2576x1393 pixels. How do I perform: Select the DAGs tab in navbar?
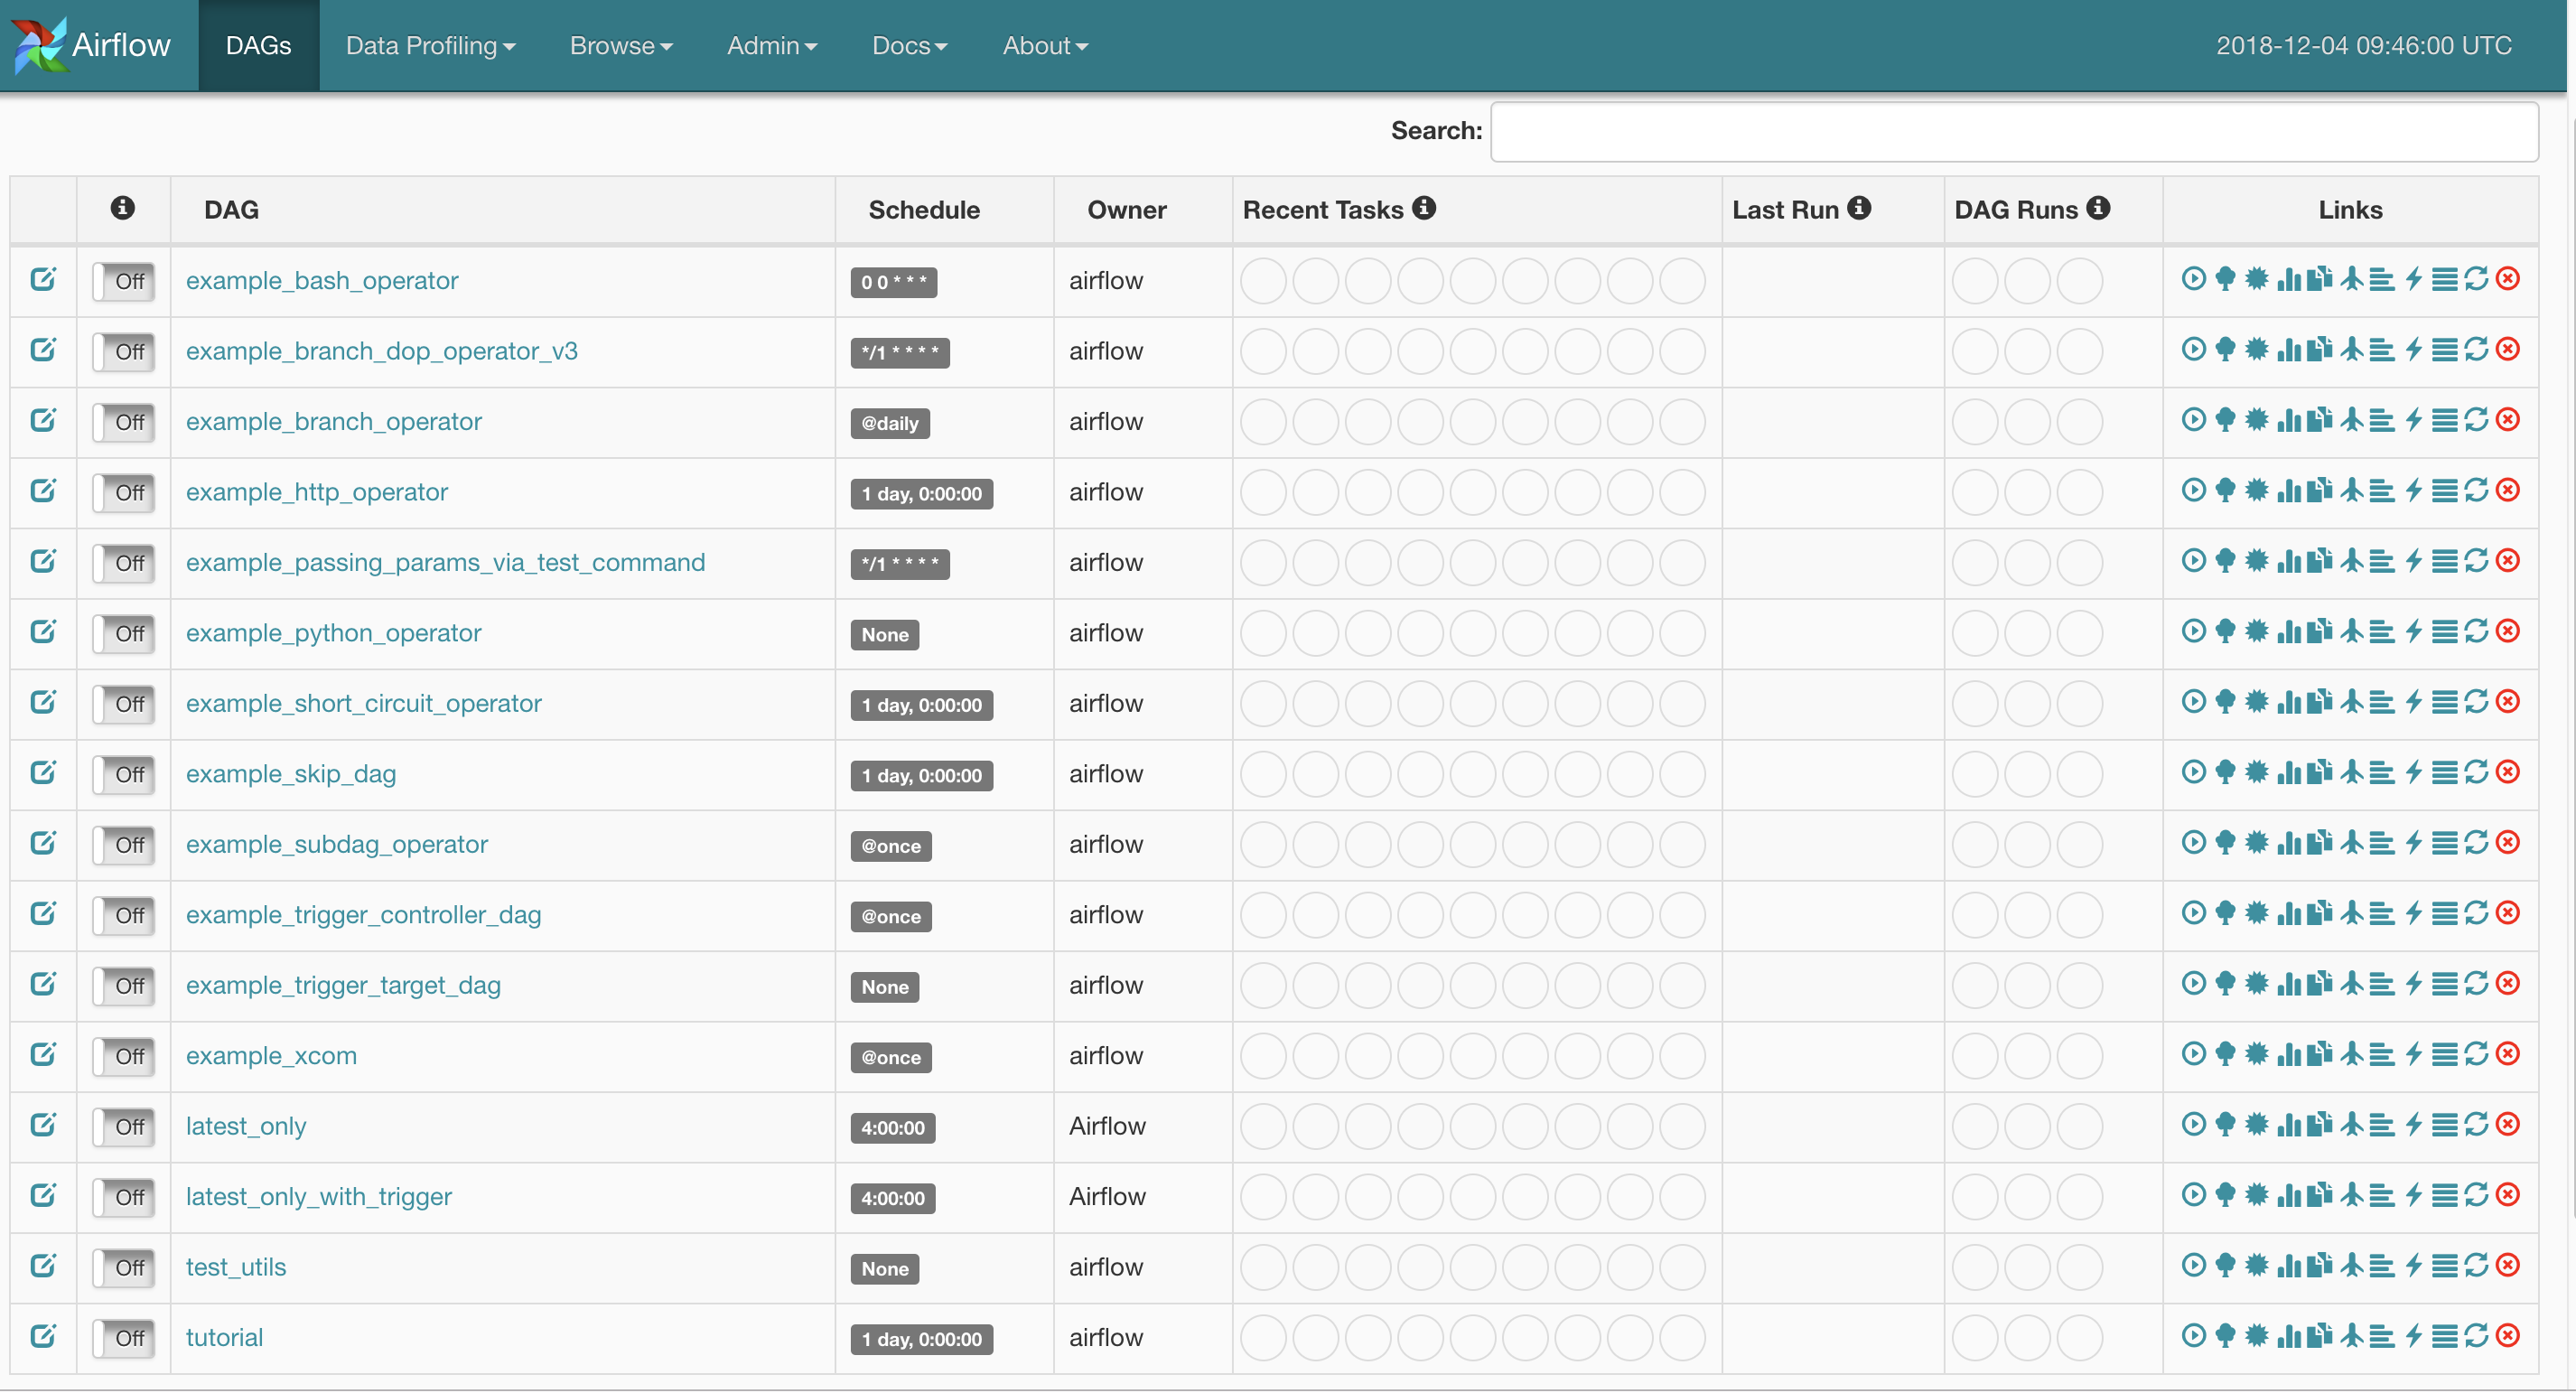tap(258, 46)
